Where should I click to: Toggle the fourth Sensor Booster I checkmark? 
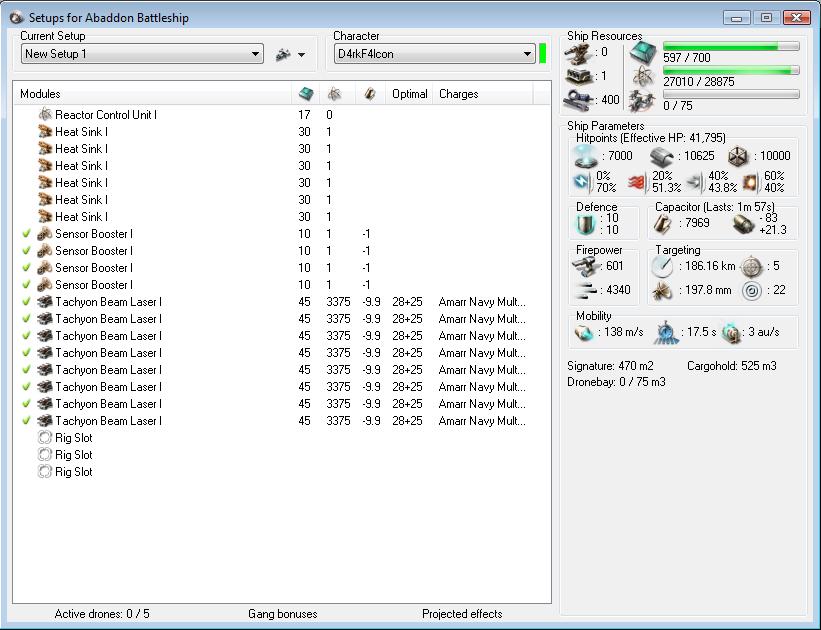(26, 285)
